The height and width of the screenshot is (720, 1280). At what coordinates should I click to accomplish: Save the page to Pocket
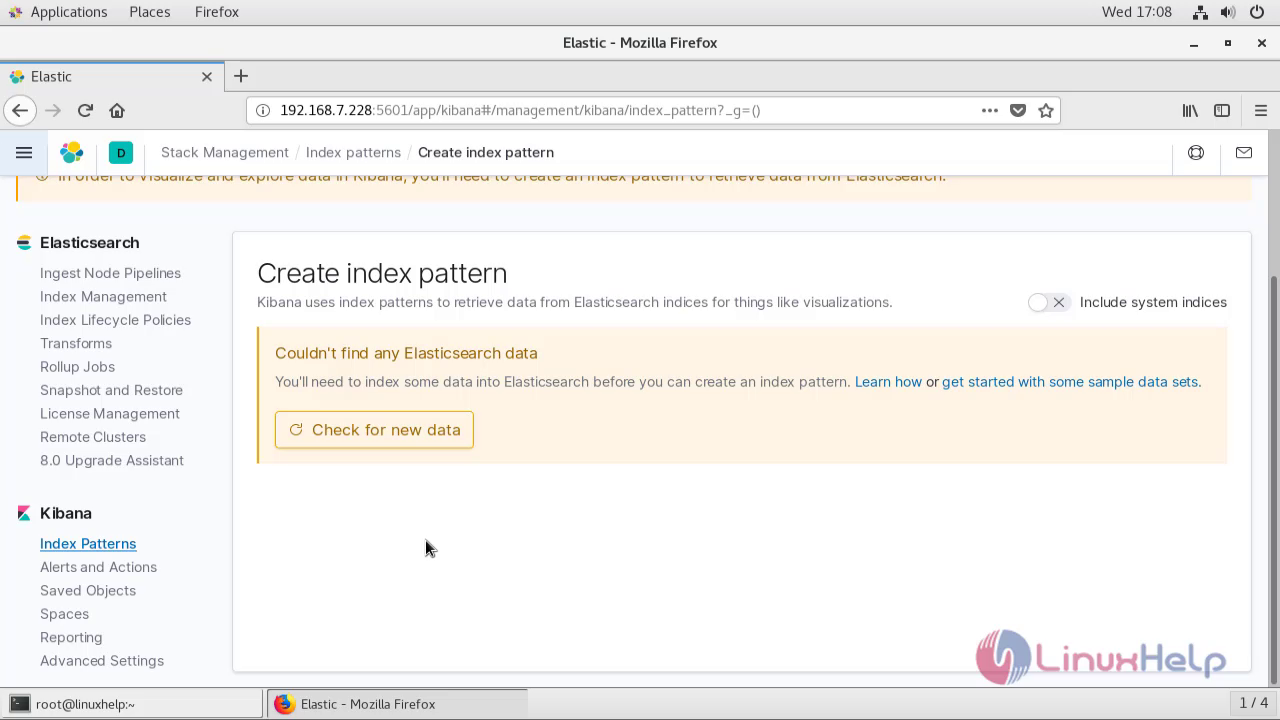(1018, 110)
